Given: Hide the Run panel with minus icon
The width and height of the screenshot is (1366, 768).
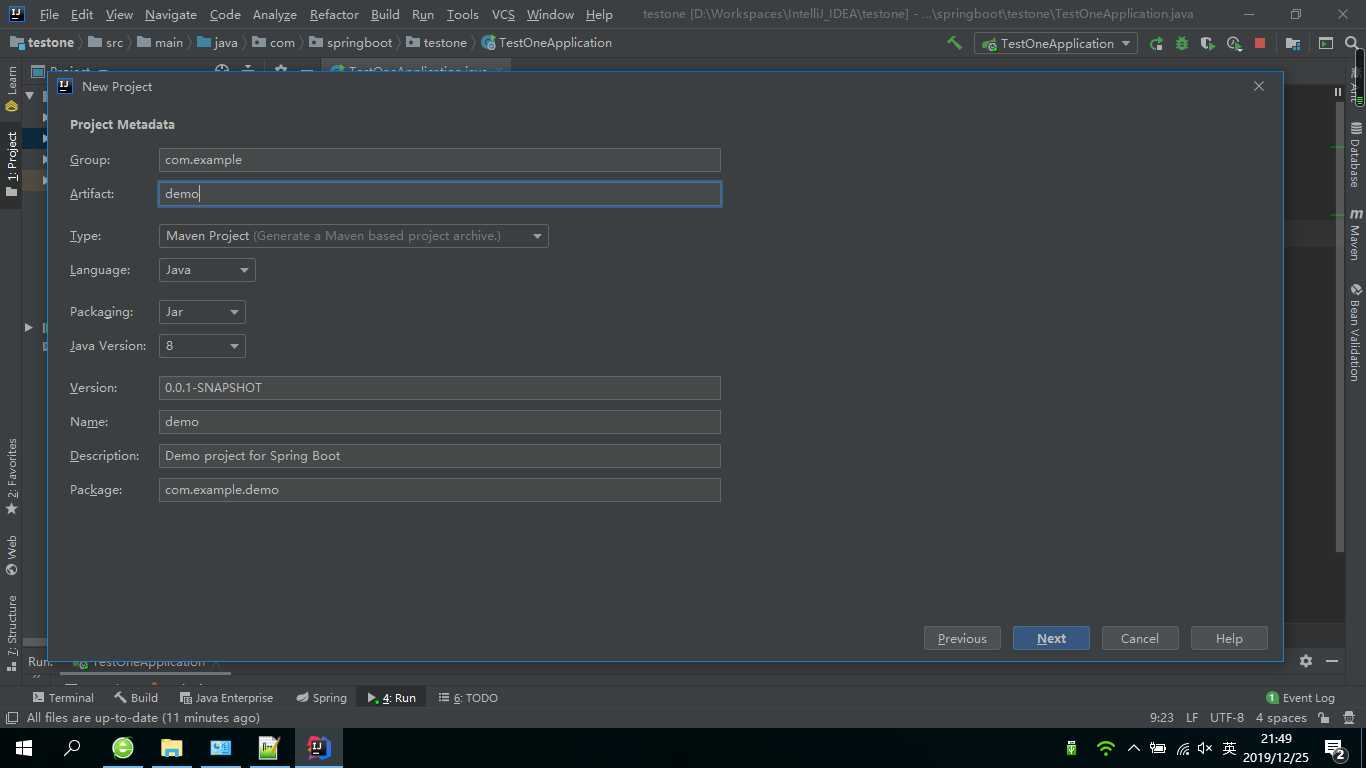Looking at the screenshot, I should pos(1332,661).
